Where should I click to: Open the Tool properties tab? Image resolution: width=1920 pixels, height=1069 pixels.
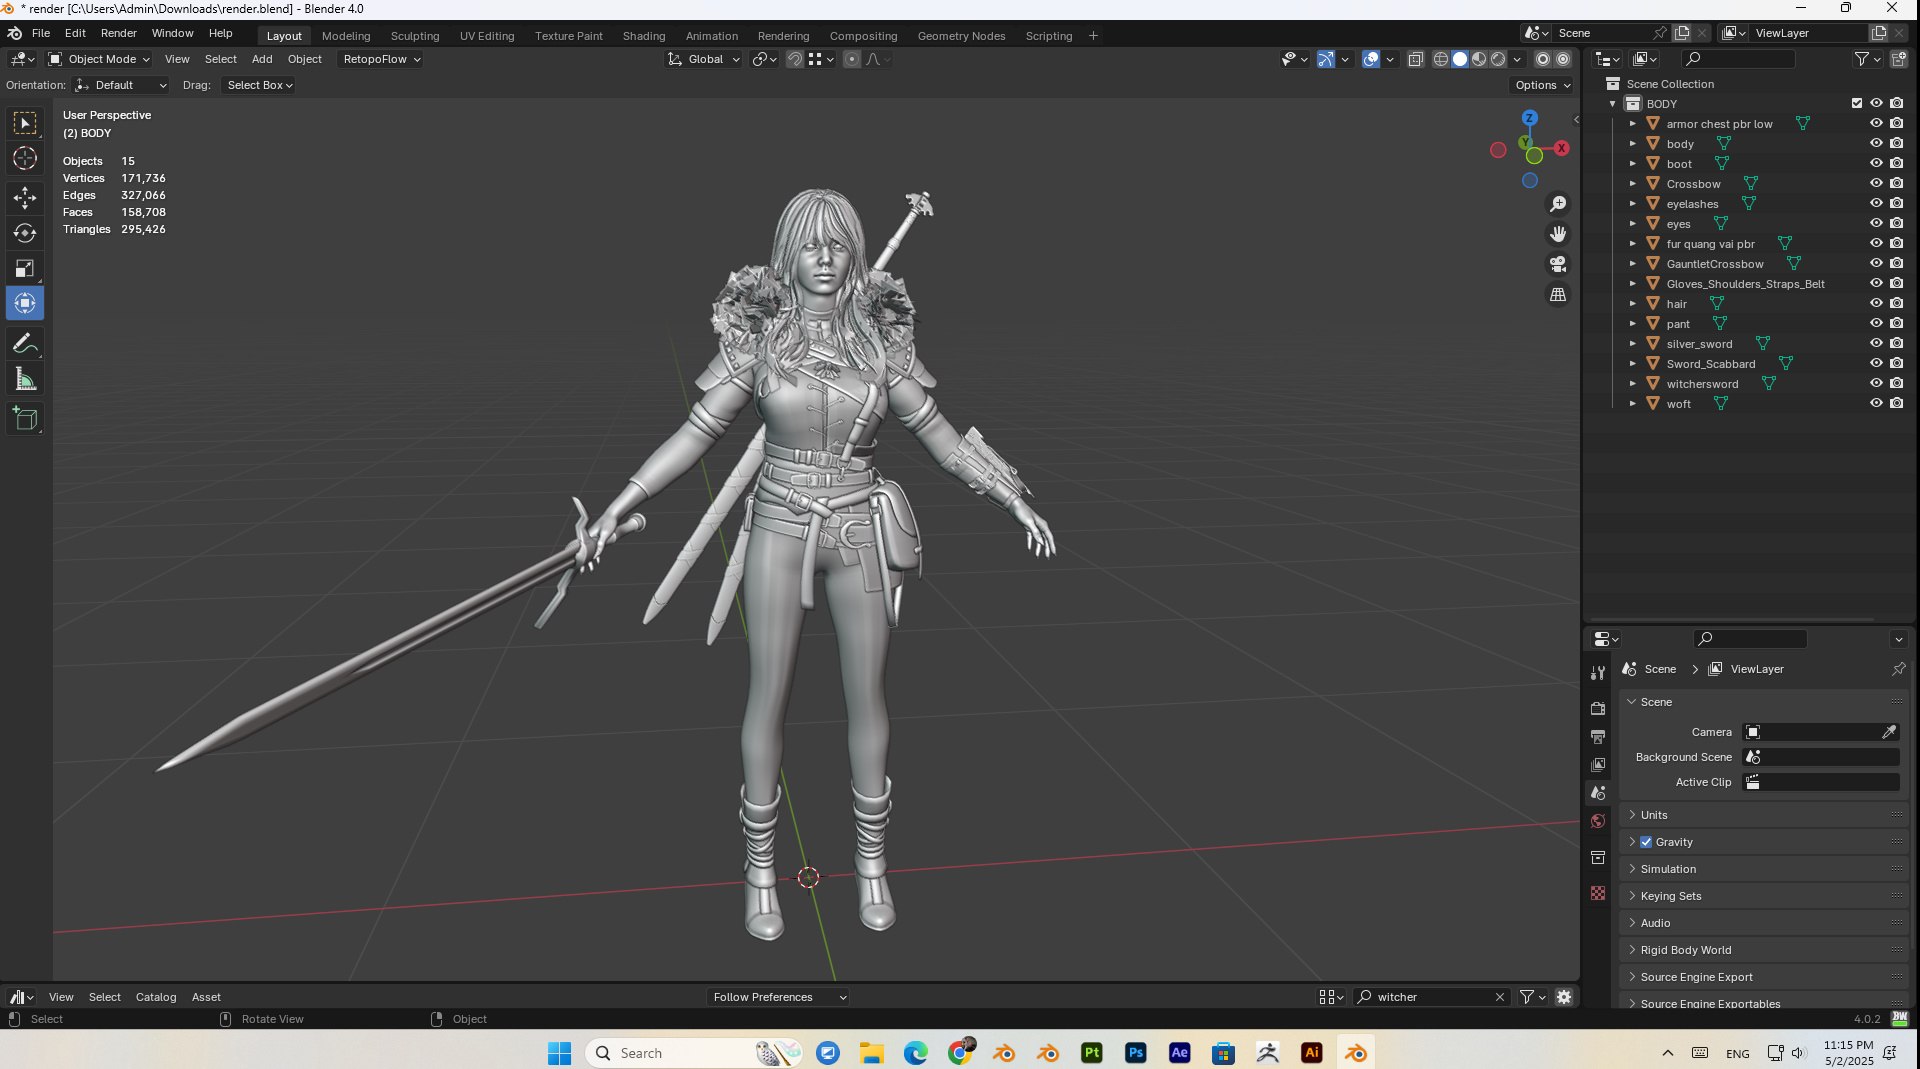click(1598, 673)
